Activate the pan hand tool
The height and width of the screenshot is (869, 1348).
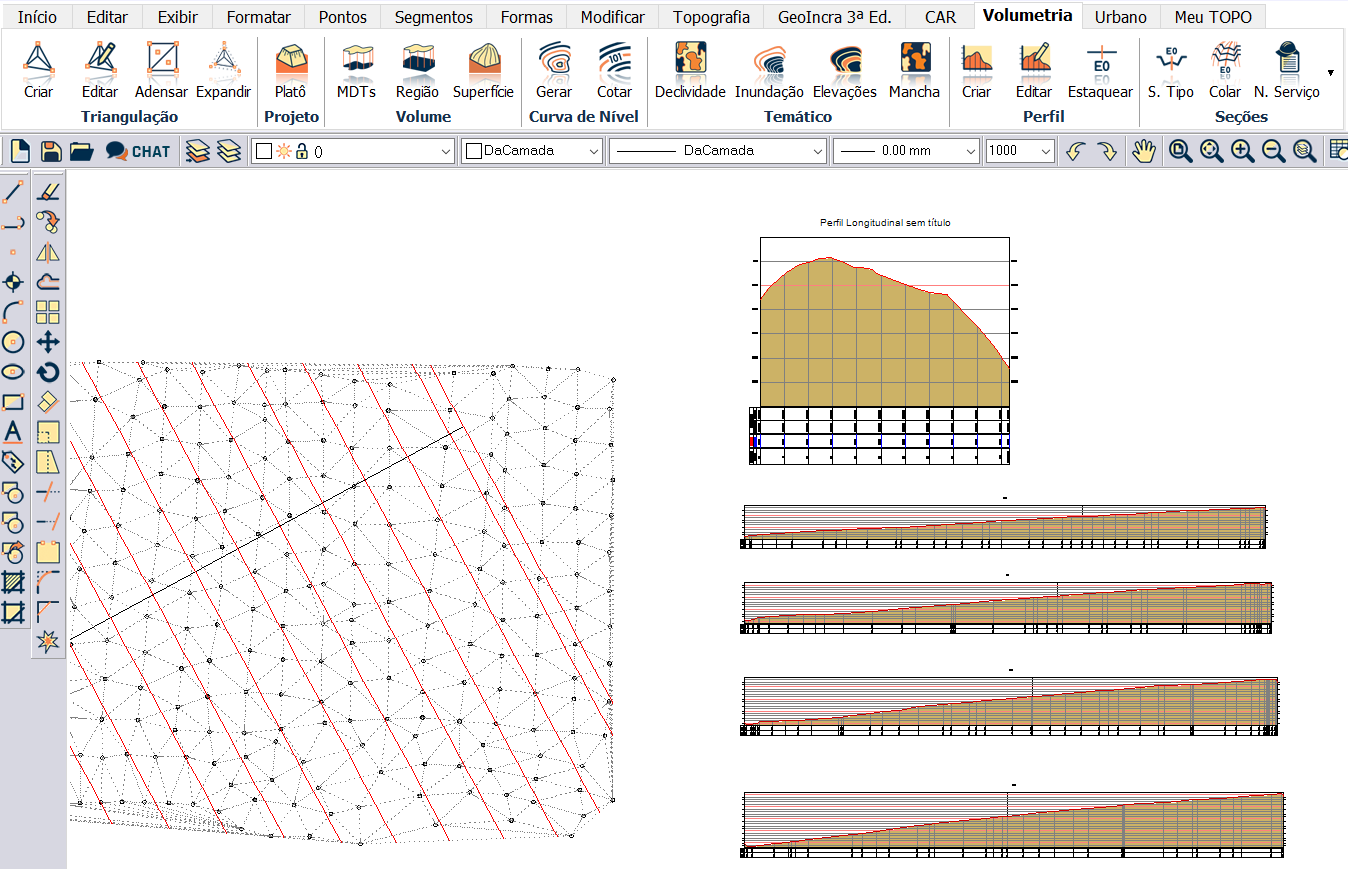coord(1143,151)
